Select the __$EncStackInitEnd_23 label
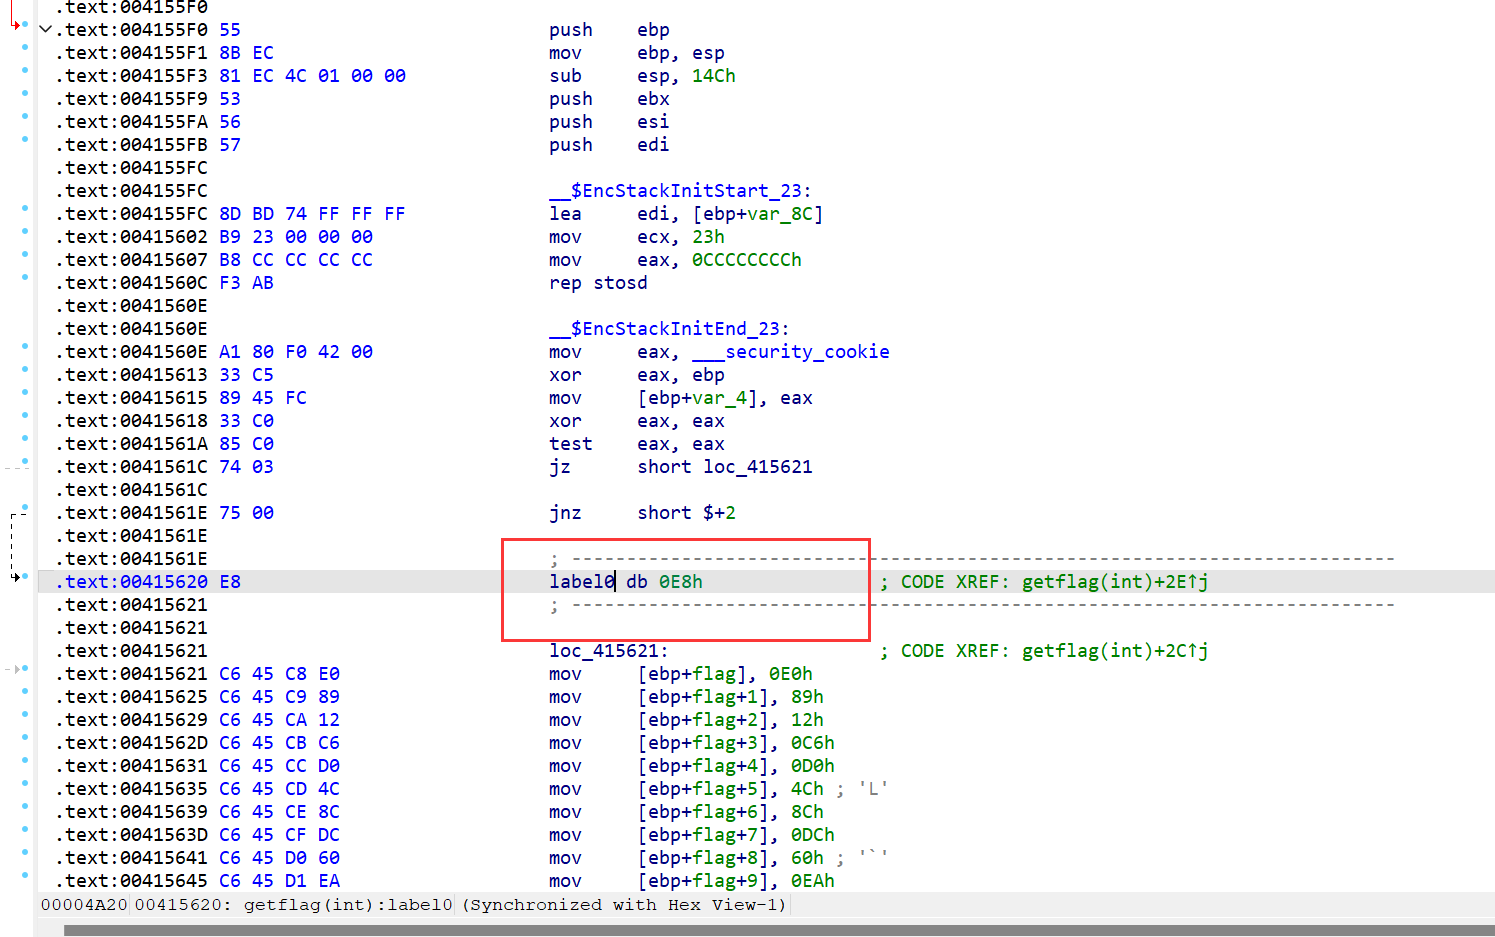This screenshot has height=937, width=1495. 669,329
